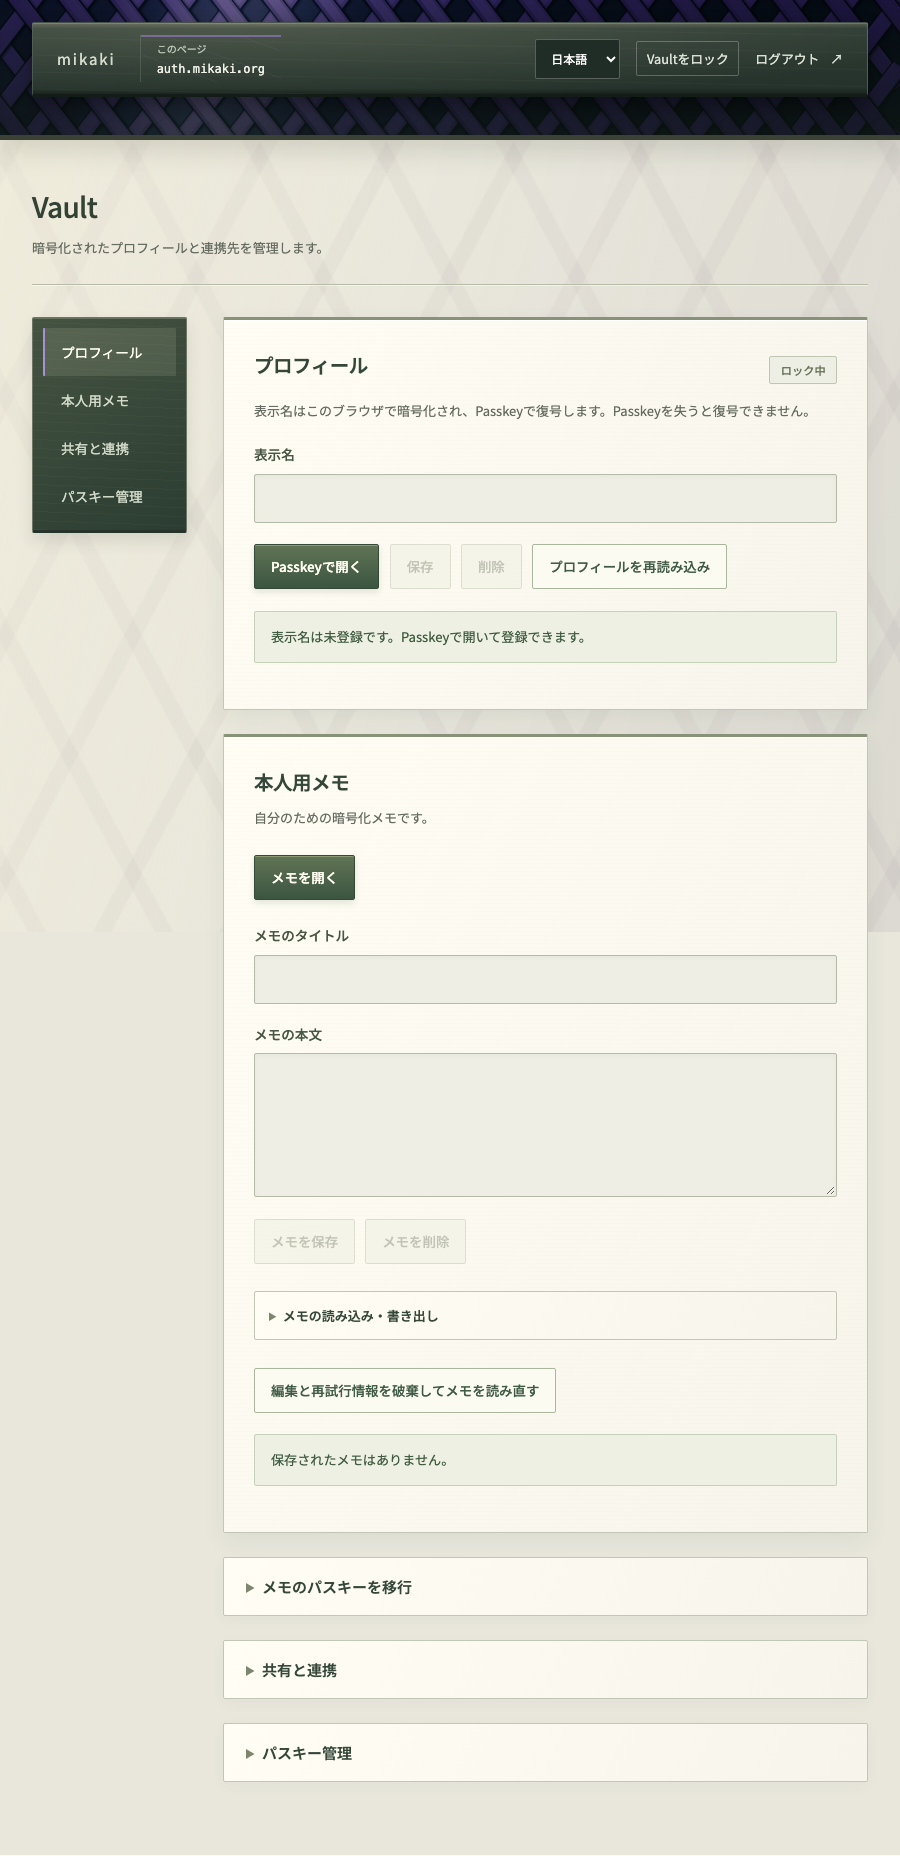Click the 保存されたメモはありません status message
The height and width of the screenshot is (1856, 900).
point(545,1460)
